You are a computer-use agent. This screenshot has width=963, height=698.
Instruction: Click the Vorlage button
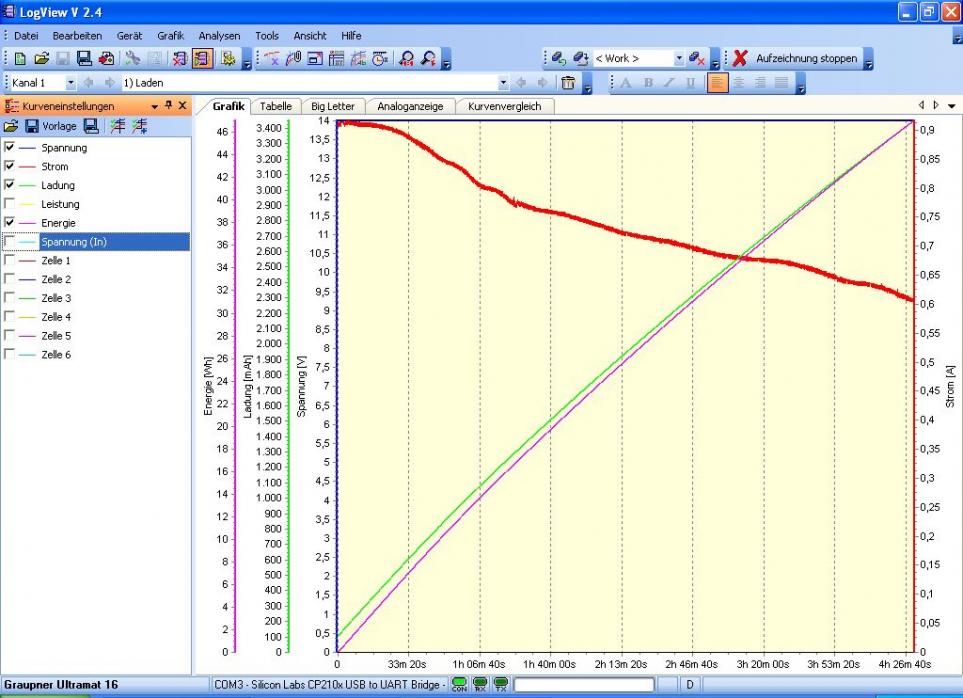tap(59, 126)
